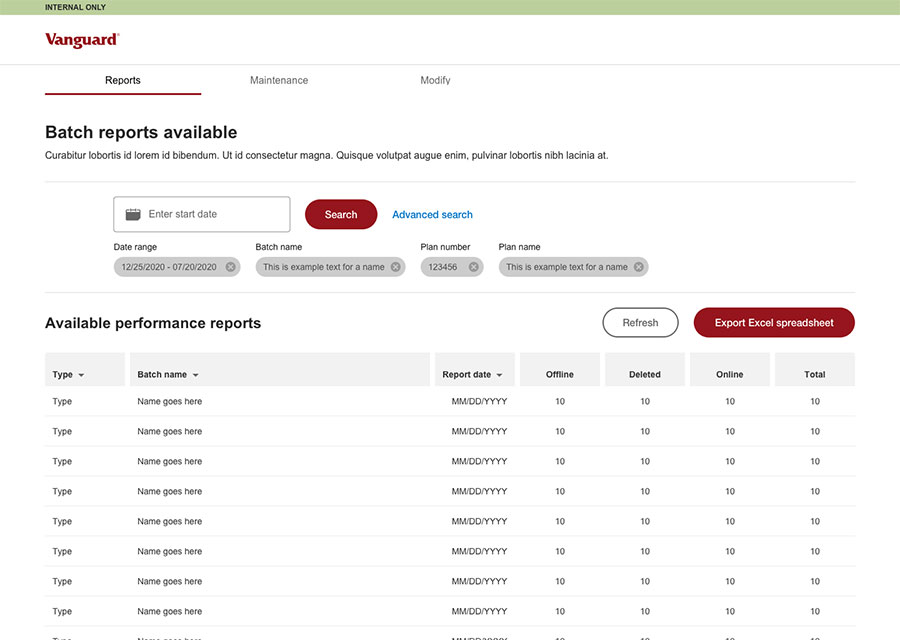Switch to the Maintenance tab

pos(279,80)
